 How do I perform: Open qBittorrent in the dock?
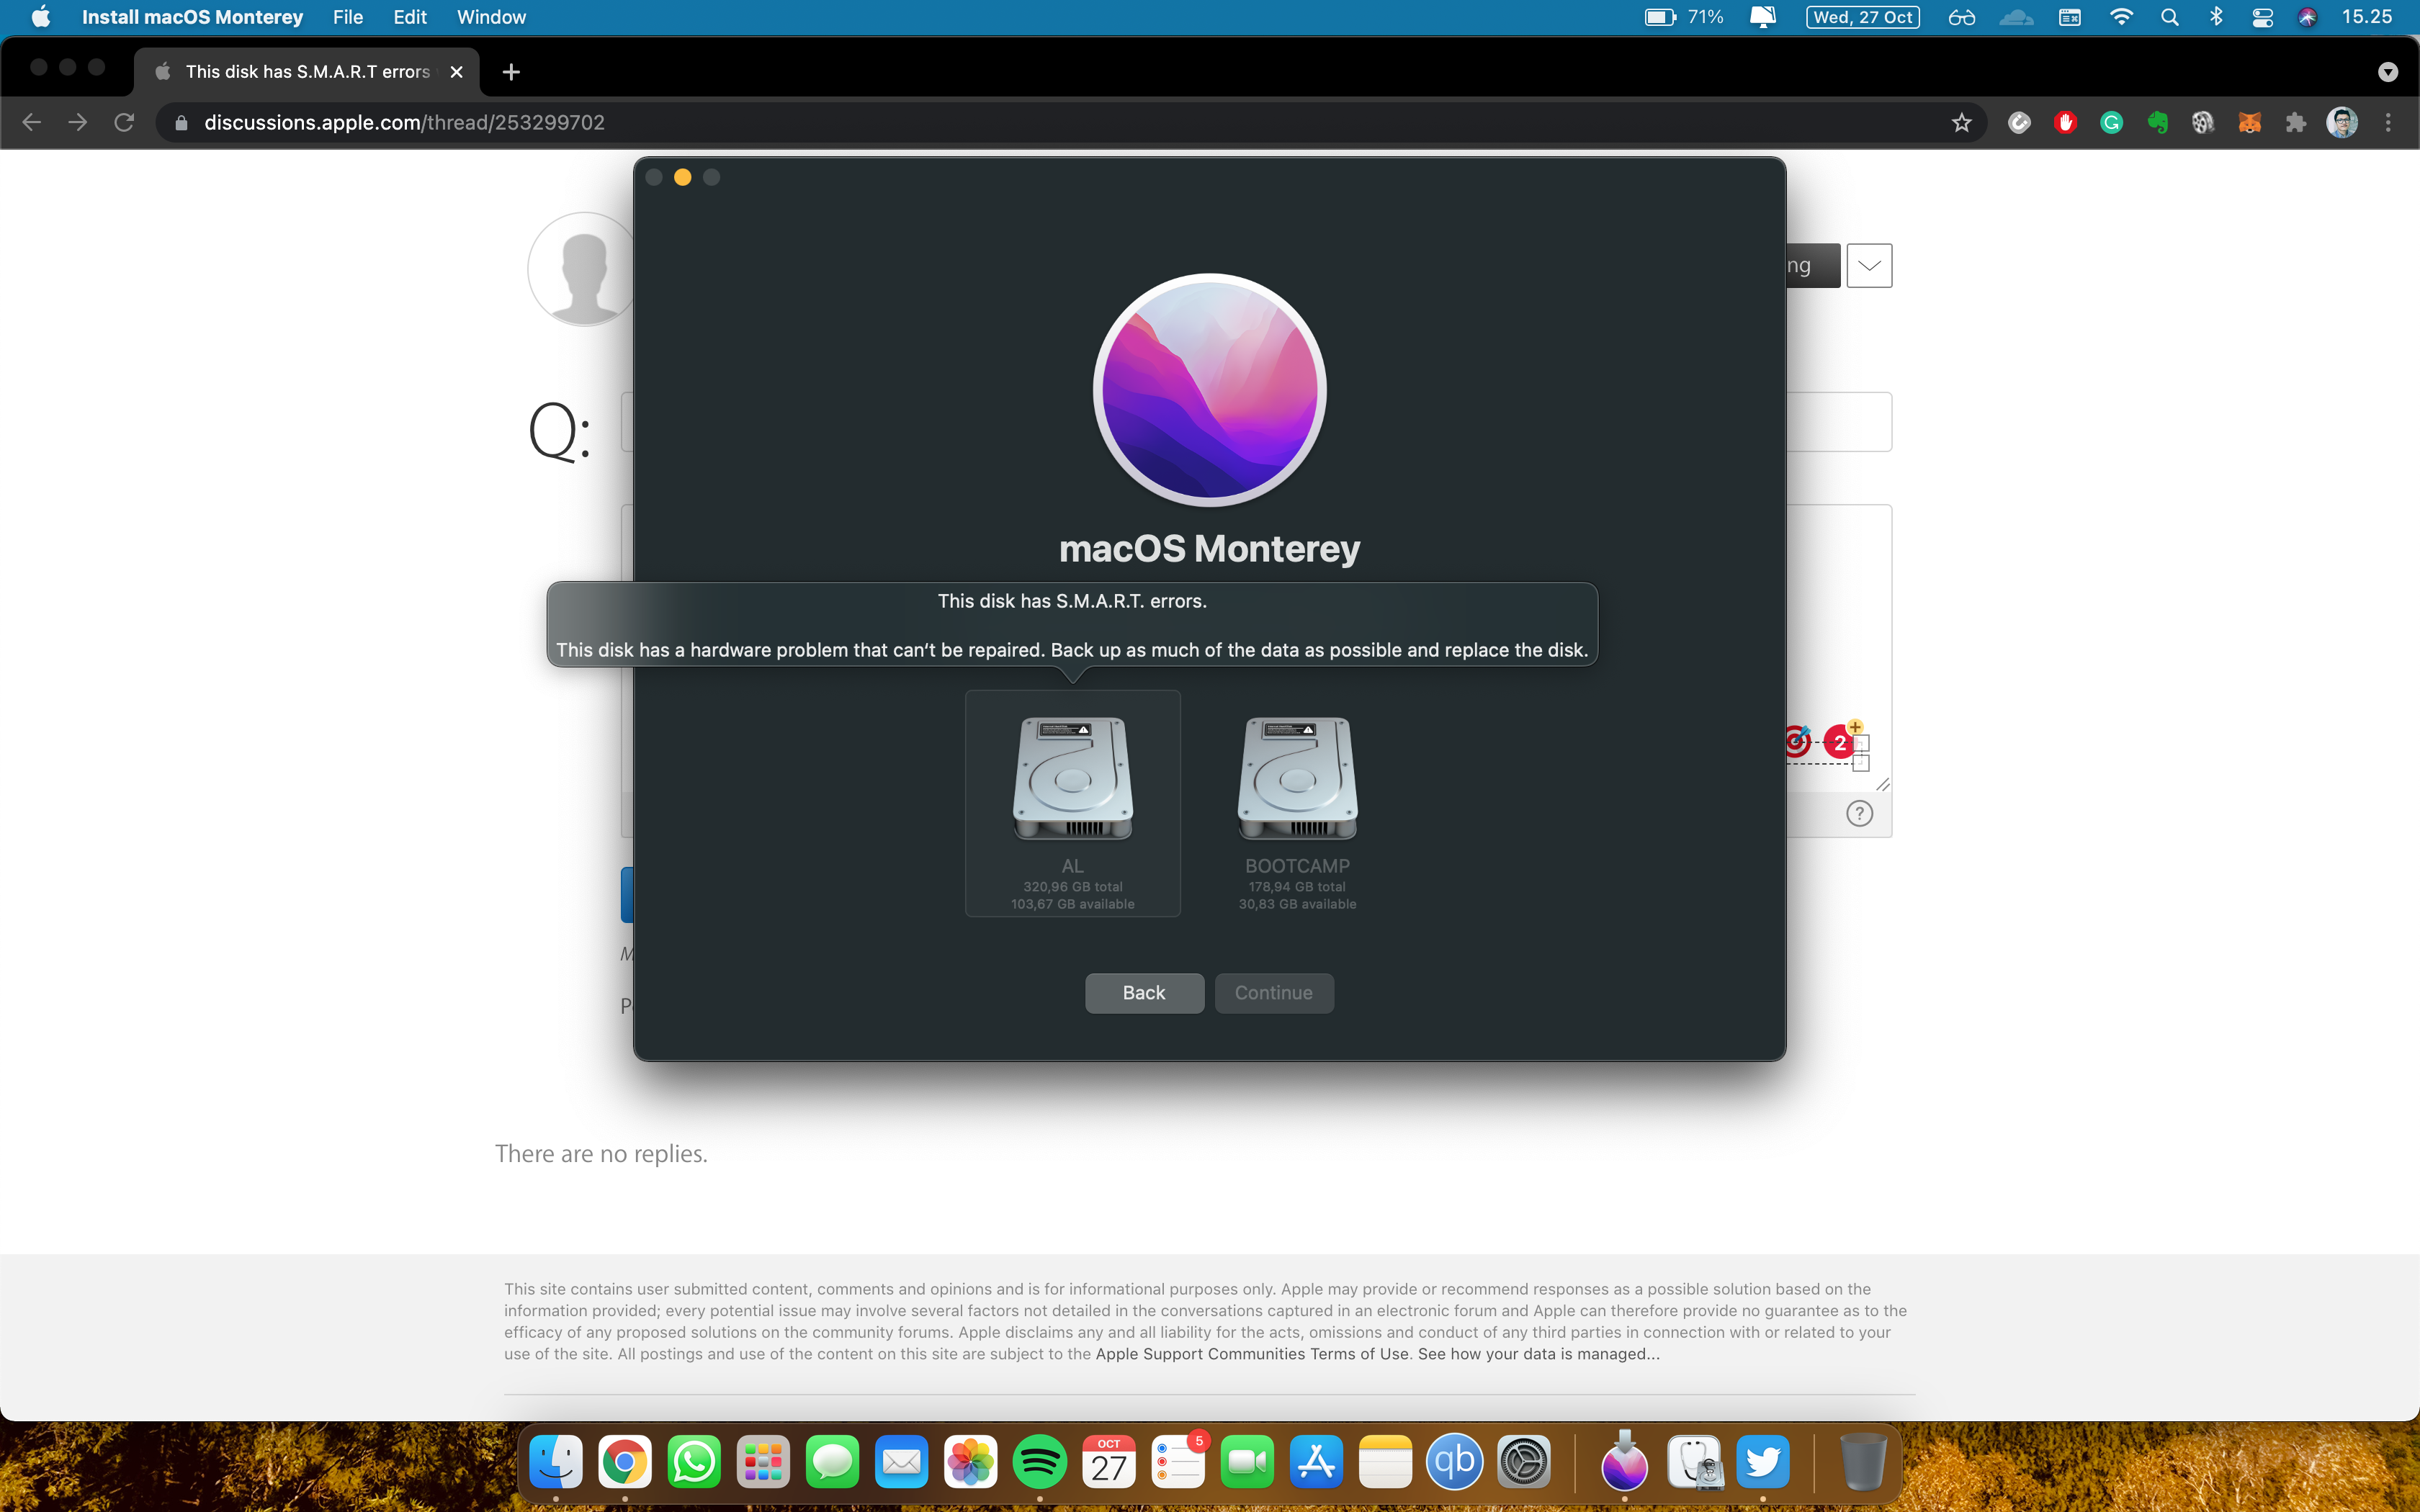pyautogui.click(x=1454, y=1462)
